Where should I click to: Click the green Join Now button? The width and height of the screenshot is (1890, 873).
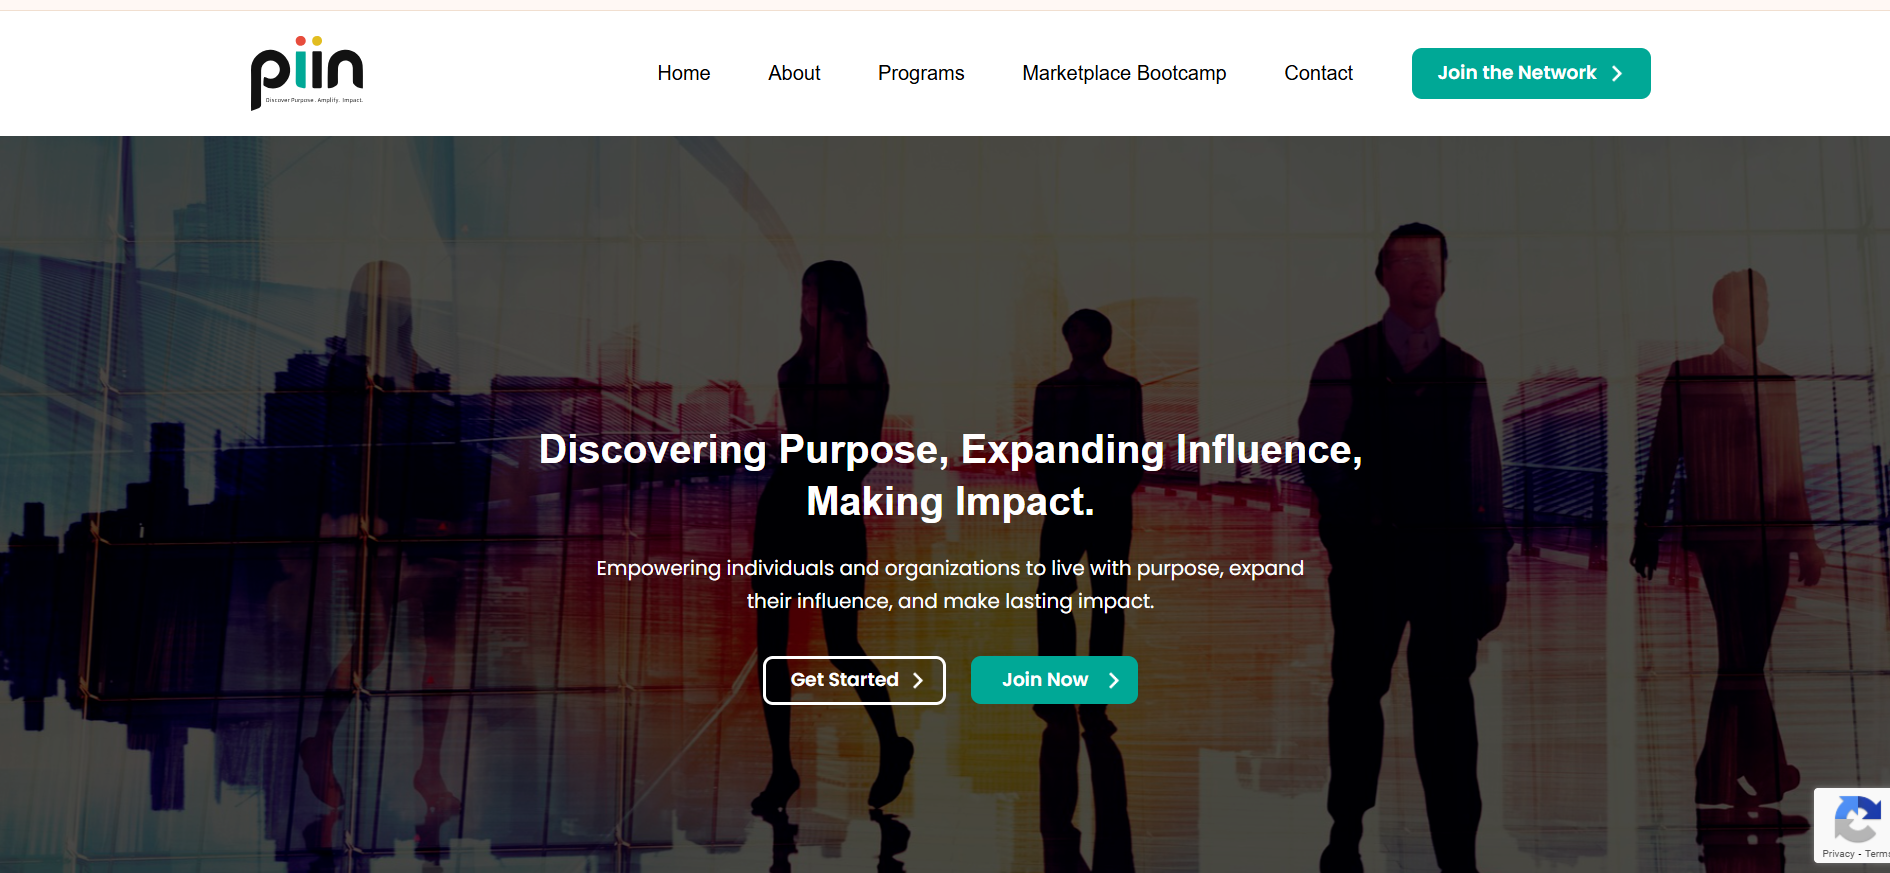[1054, 680]
